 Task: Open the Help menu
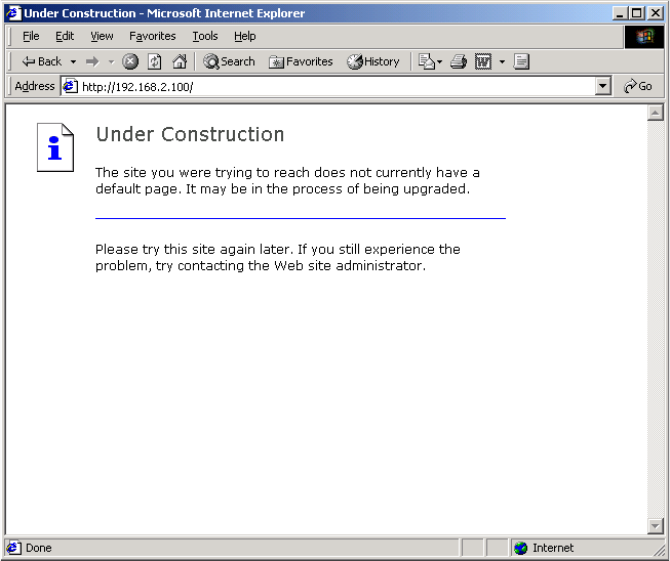(x=245, y=36)
